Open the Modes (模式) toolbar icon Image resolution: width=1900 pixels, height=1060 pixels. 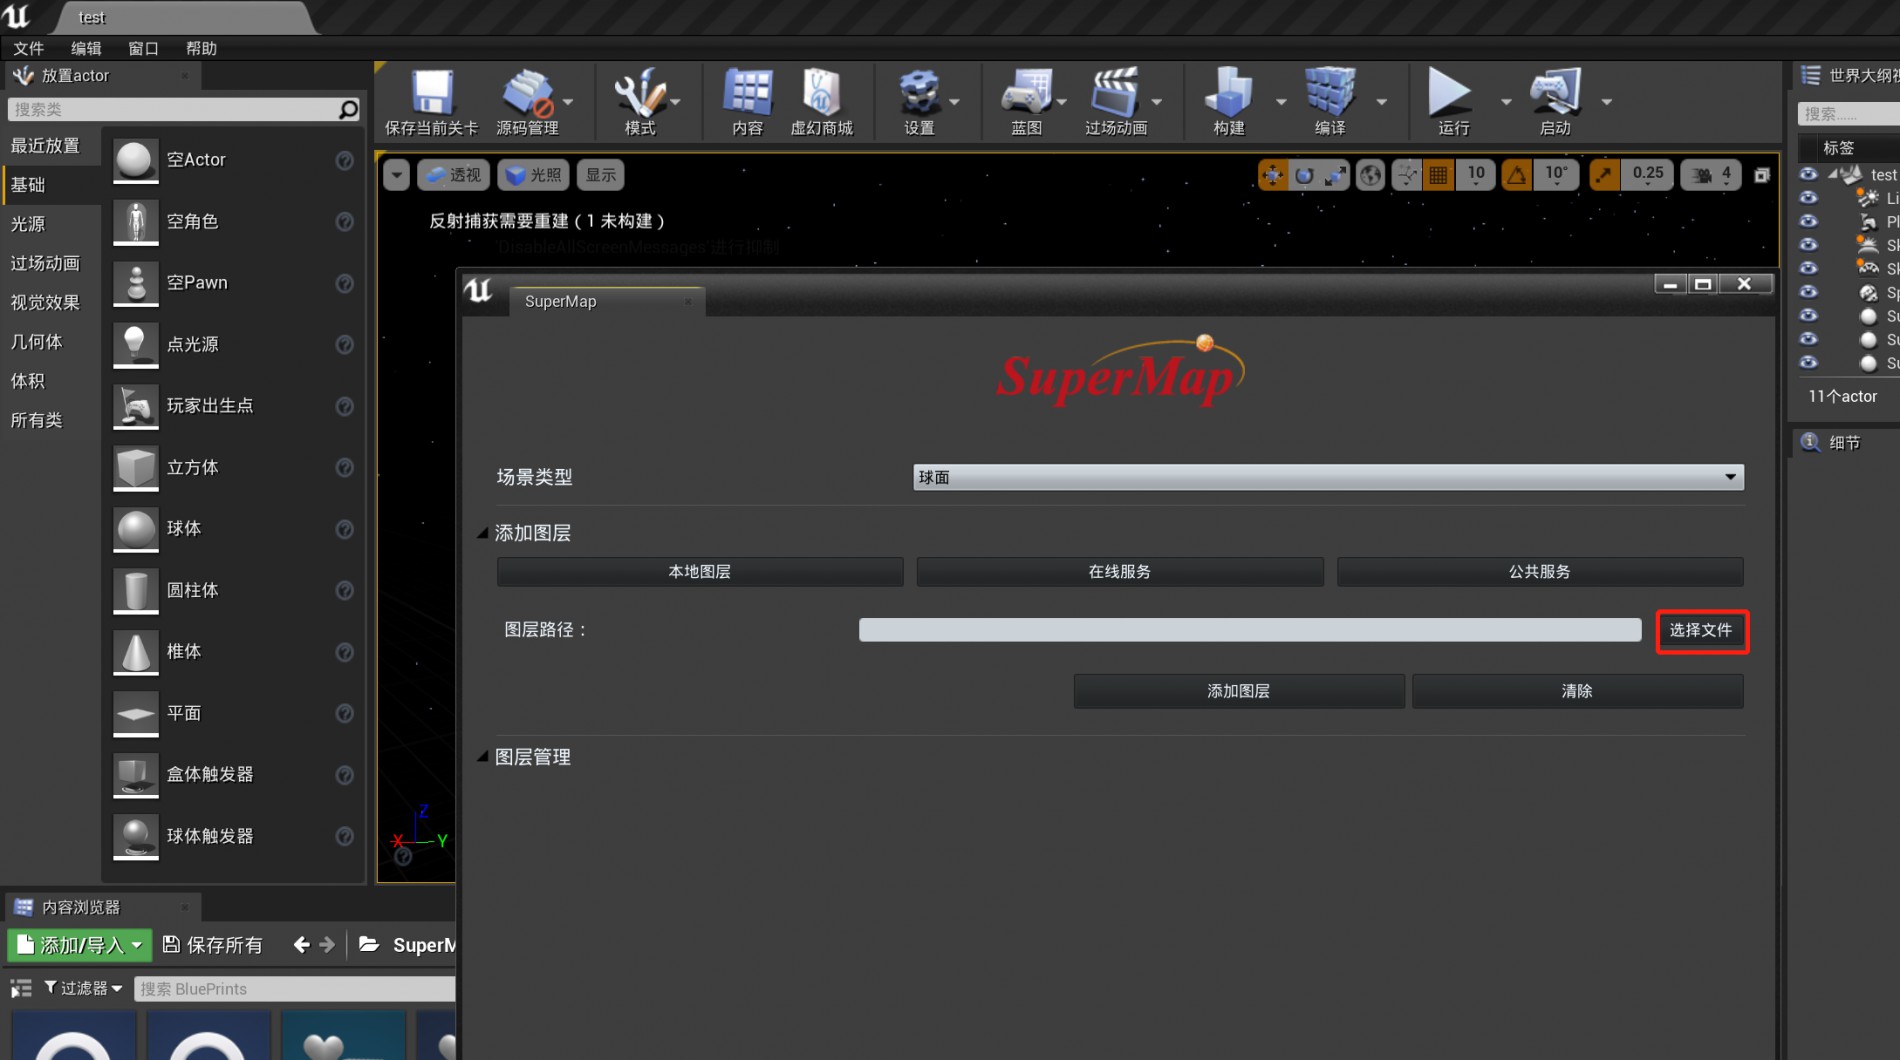pyautogui.click(x=640, y=101)
